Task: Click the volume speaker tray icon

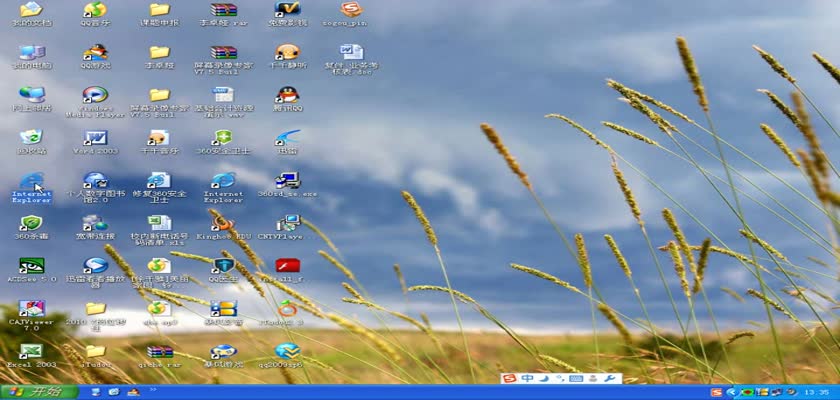Action: tap(791, 393)
